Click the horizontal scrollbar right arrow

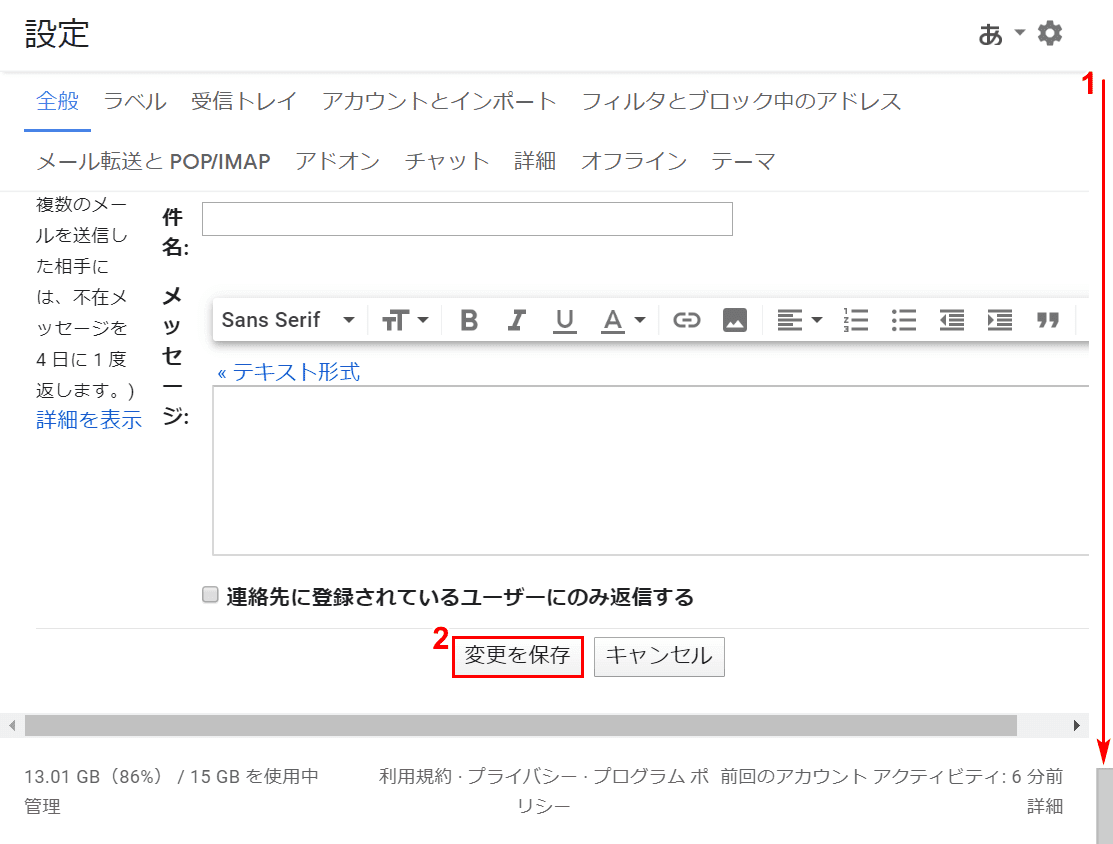(1077, 725)
